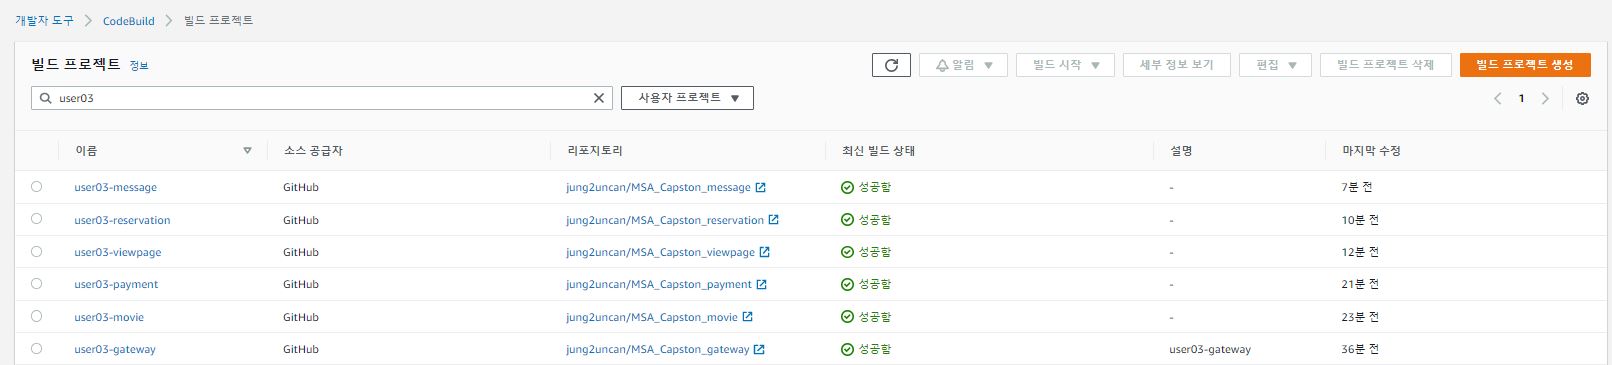1612x365 pixels.
Task: Click 설명 column header
Action: coord(1181,151)
